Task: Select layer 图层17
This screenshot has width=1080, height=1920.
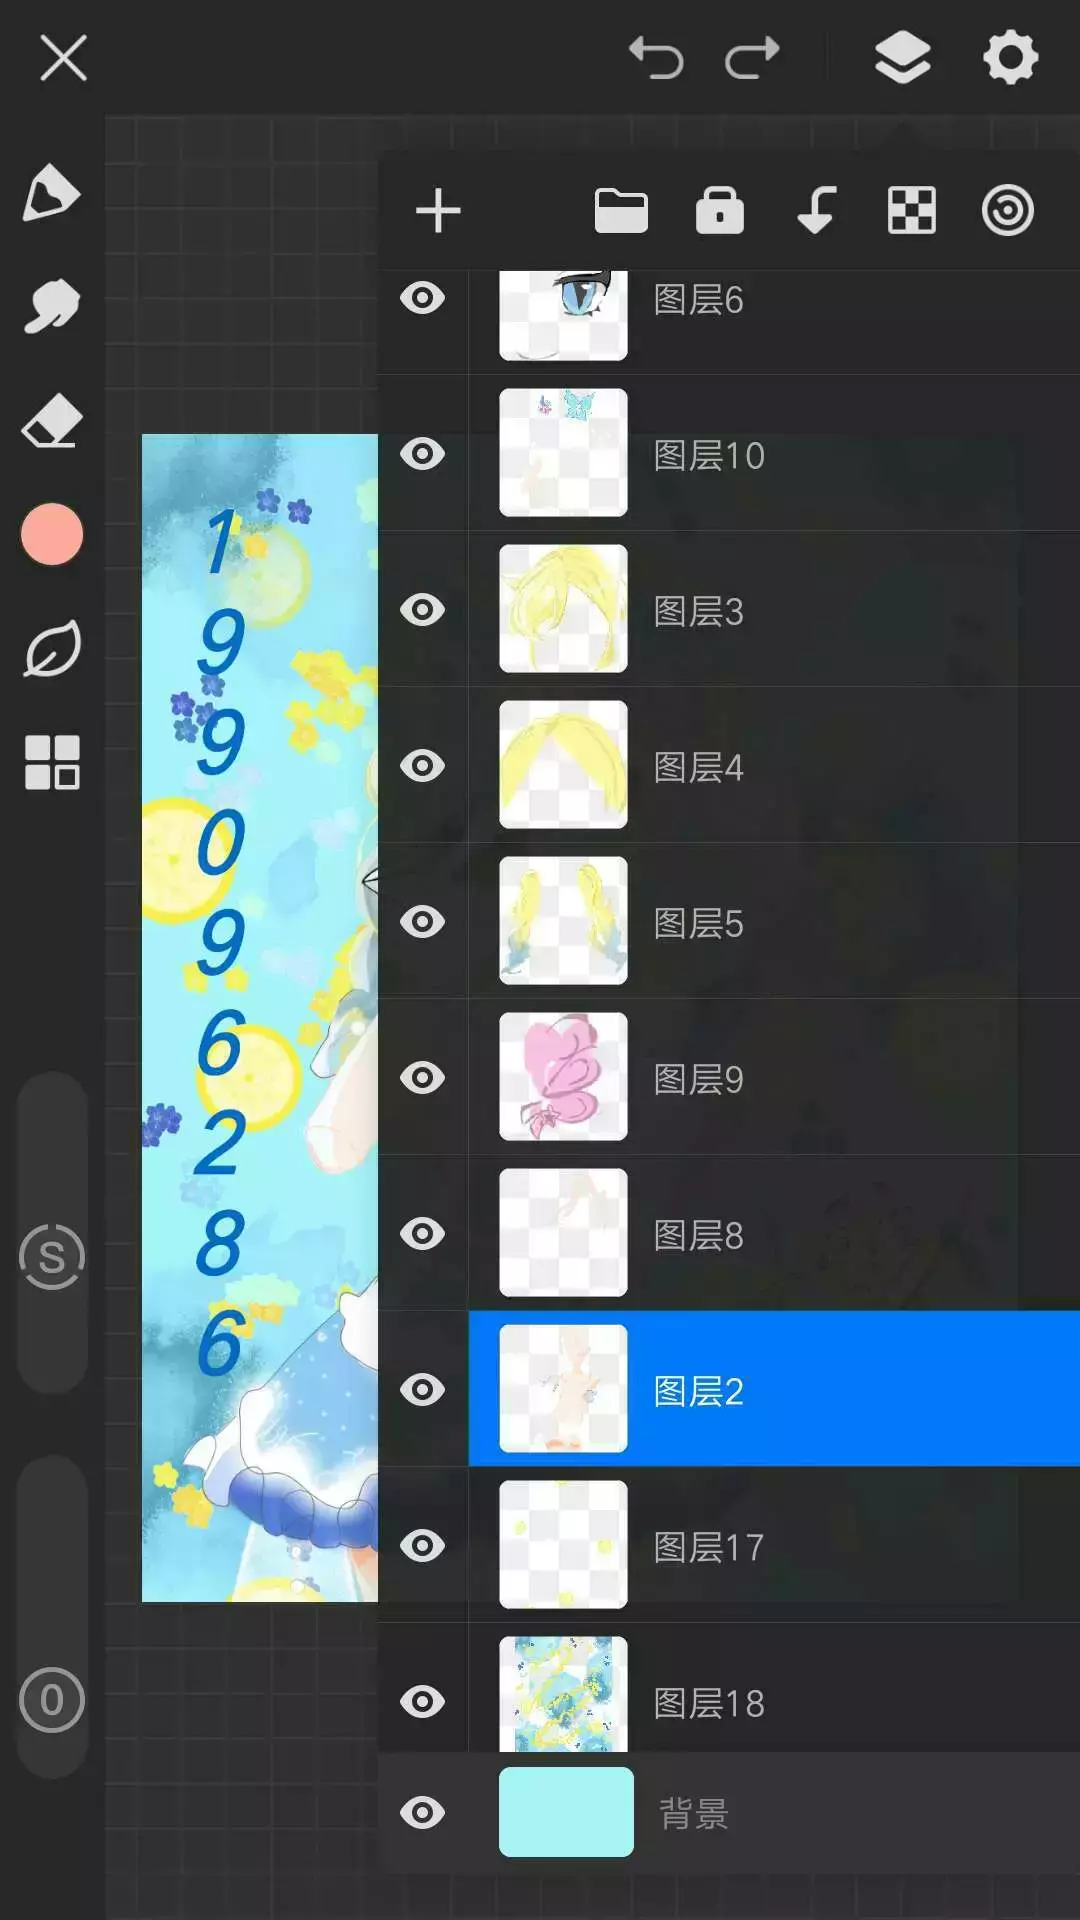Action: [x=774, y=1546]
